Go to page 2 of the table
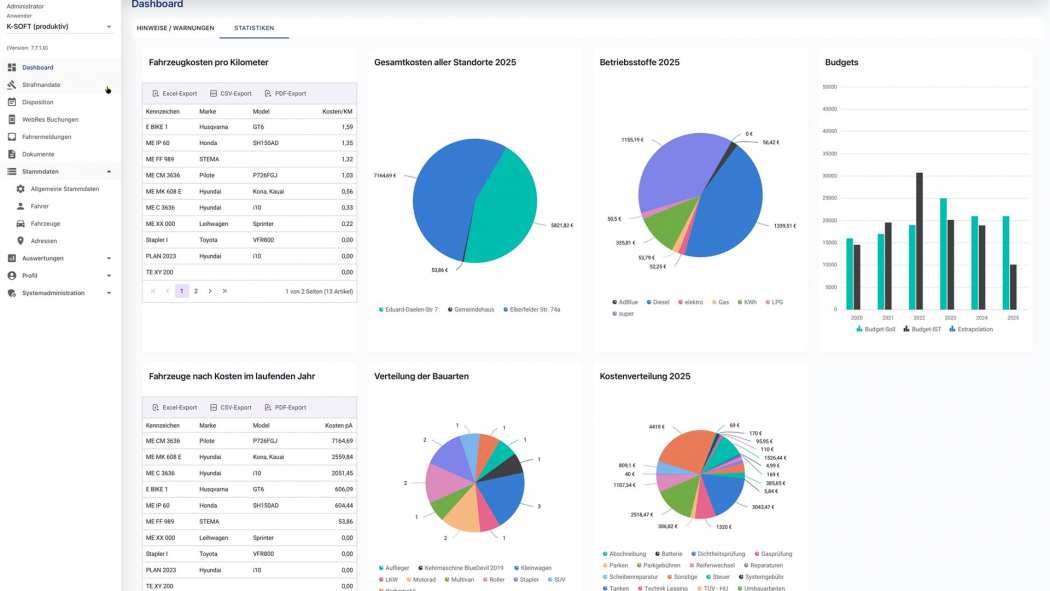Screen dimensions: 1050x591 click(x=196, y=291)
